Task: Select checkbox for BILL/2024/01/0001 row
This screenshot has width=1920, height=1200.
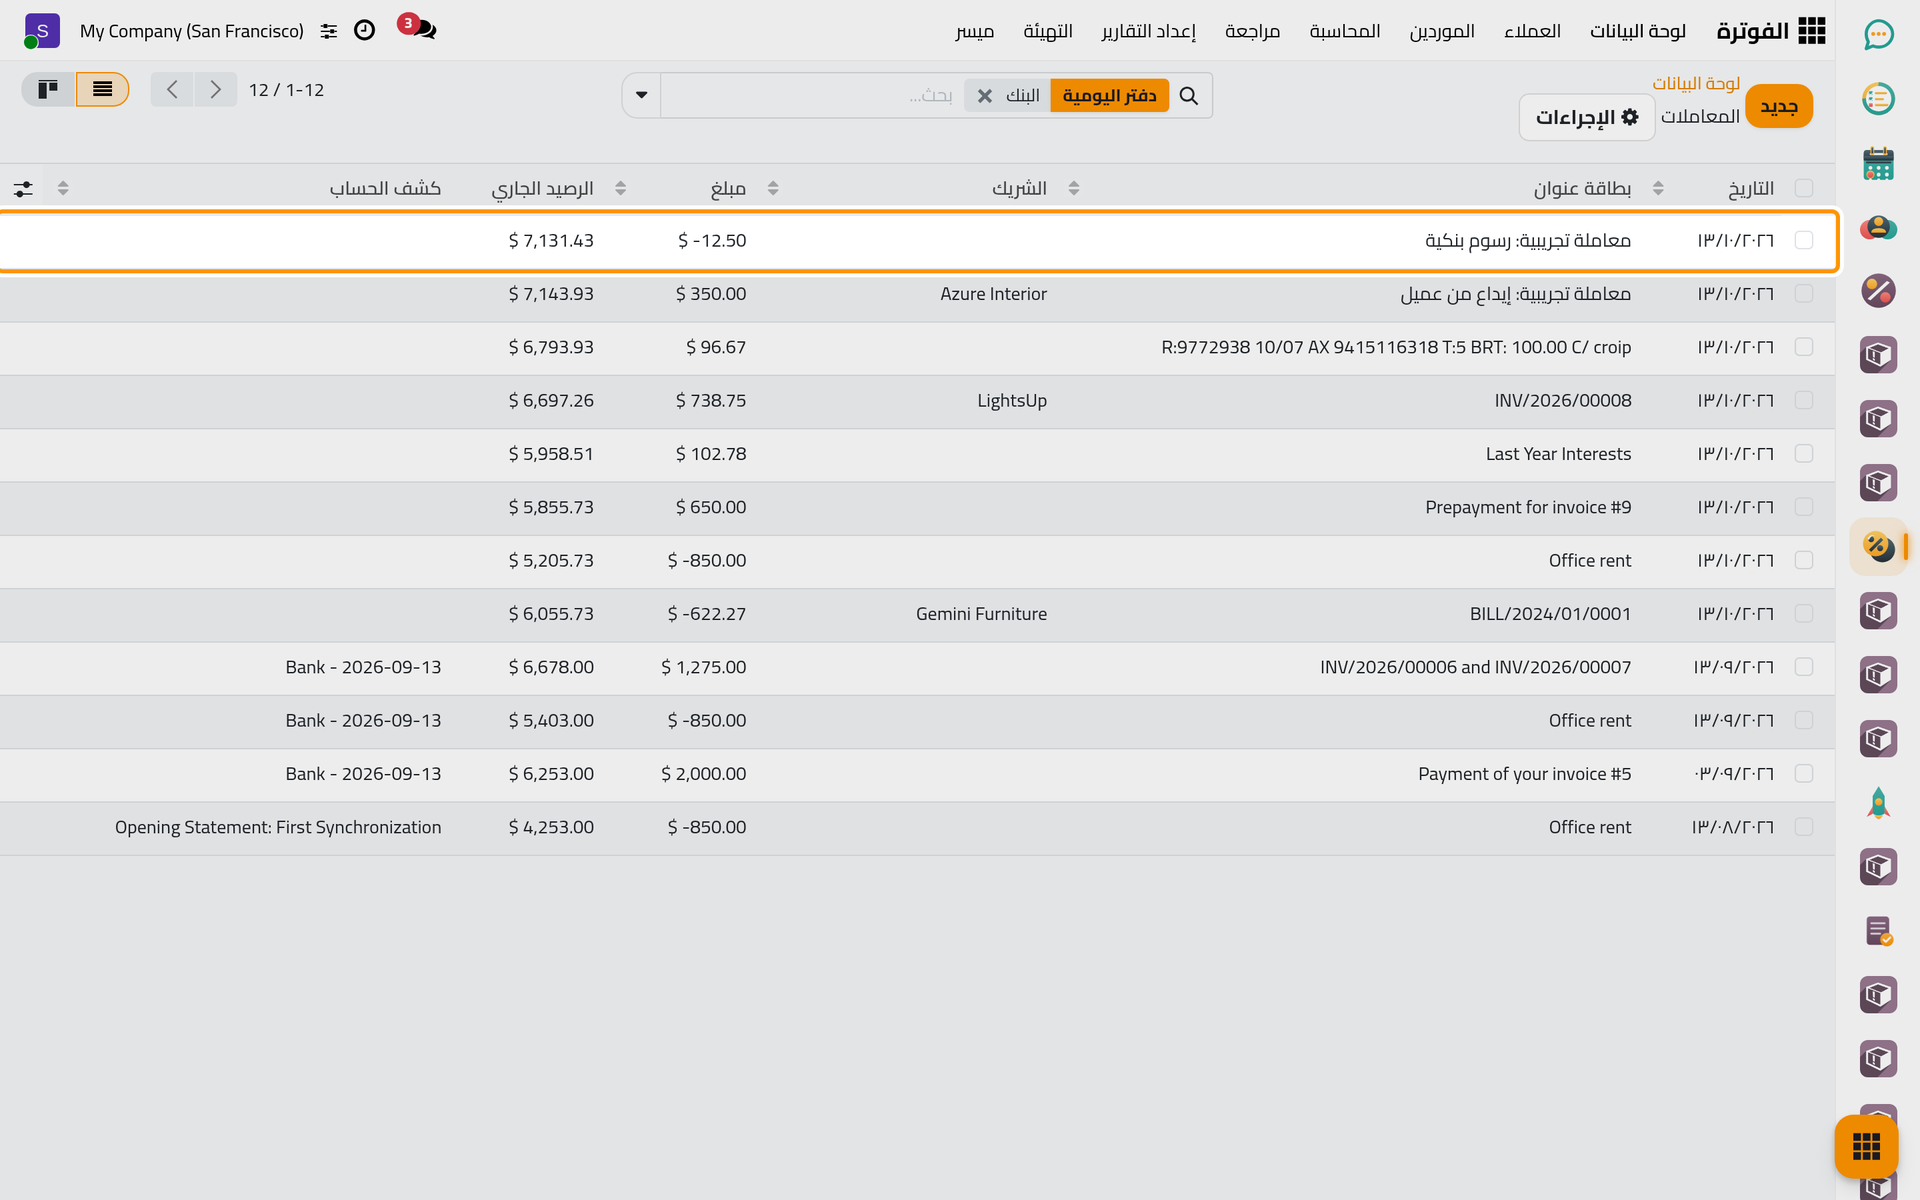Action: [x=1804, y=613]
